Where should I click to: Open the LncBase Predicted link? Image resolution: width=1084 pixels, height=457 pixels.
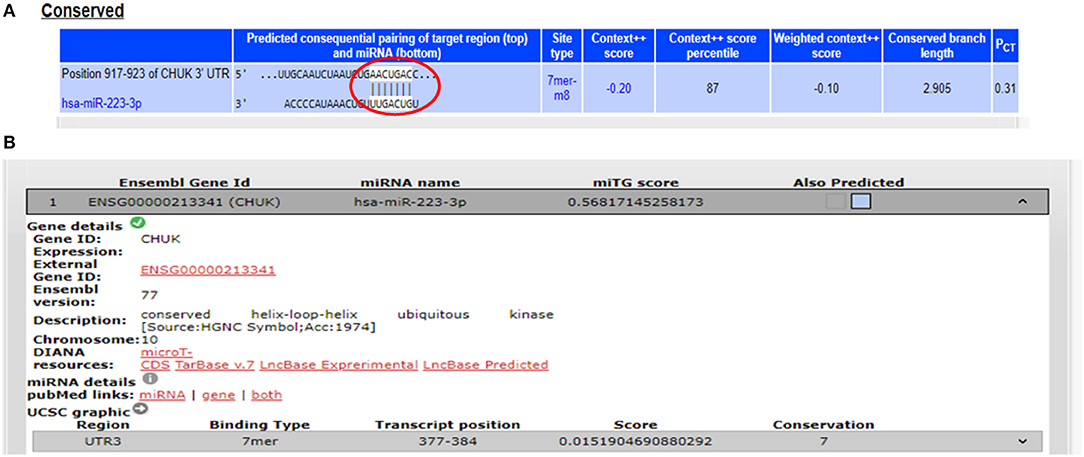(x=485, y=364)
